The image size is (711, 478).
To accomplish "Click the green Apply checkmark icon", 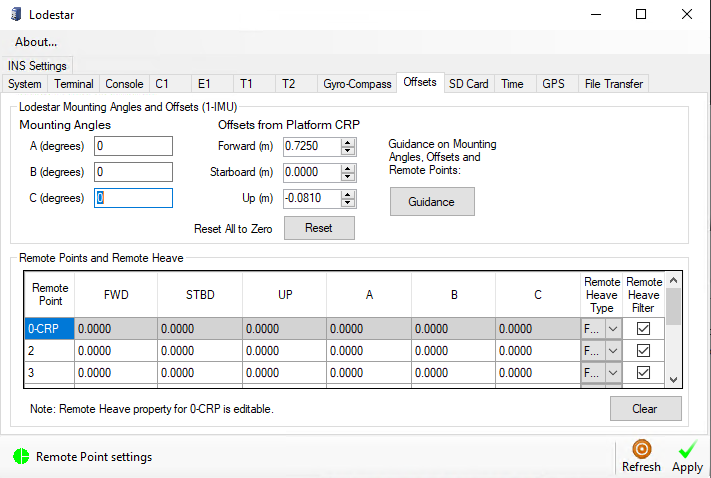I will pos(687,449).
